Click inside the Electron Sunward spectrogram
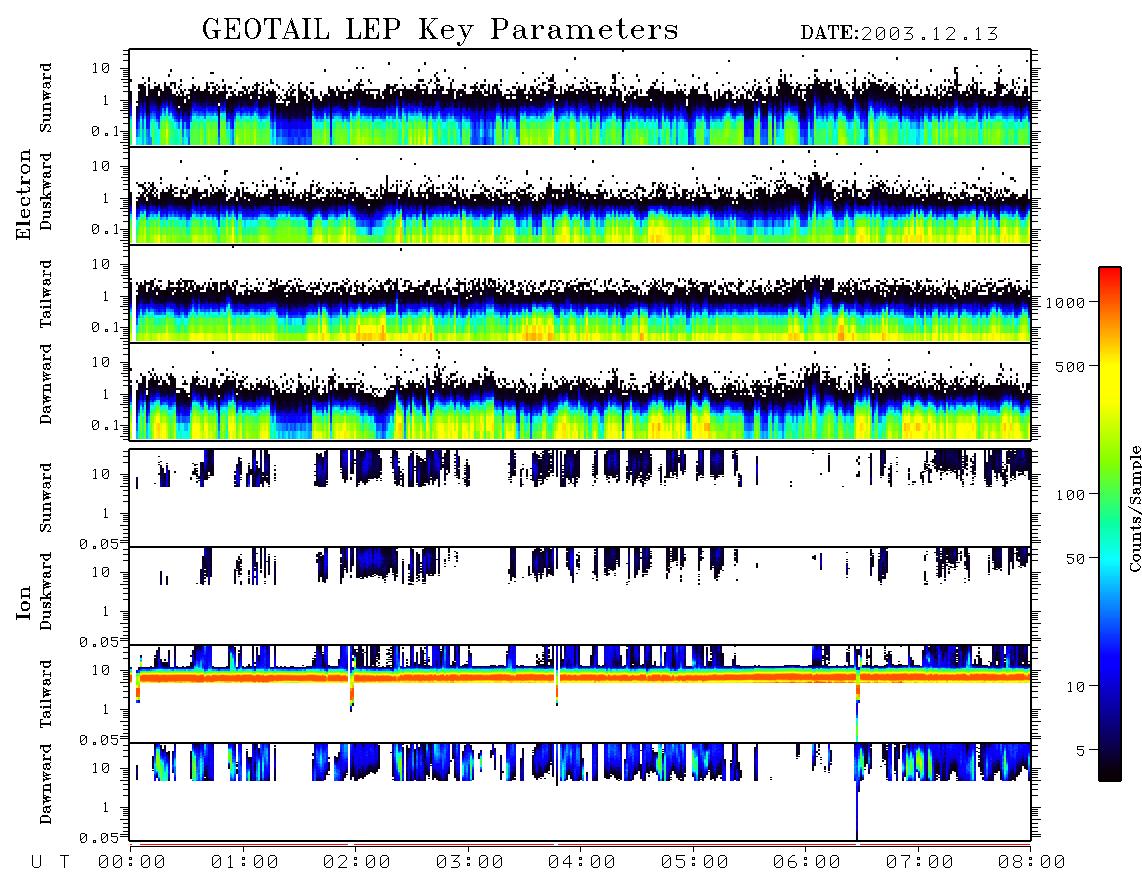This screenshot has height=880, width=1142. tap(580, 98)
